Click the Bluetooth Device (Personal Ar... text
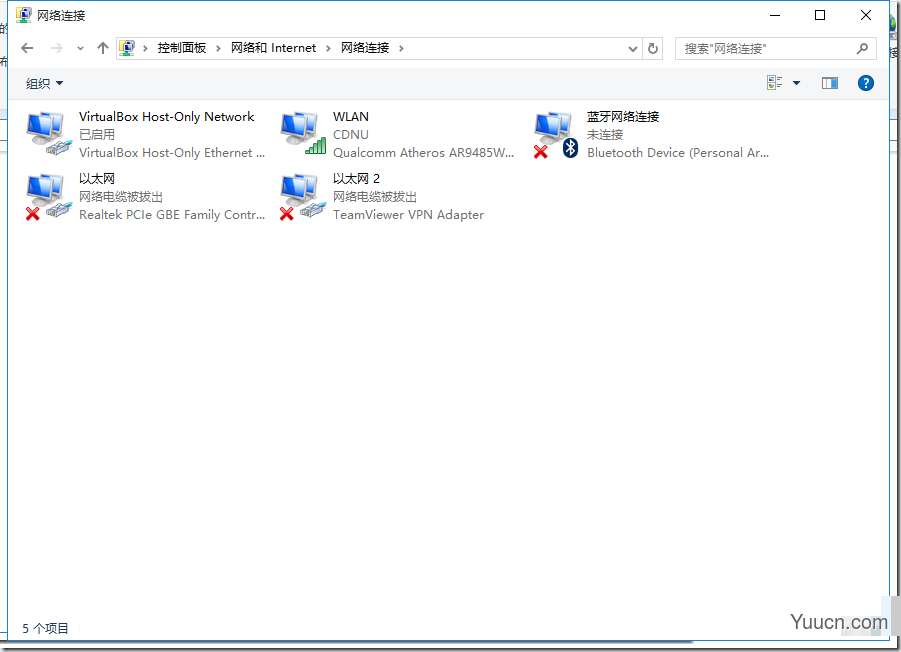Image resolution: width=901 pixels, height=652 pixels. click(x=678, y=153)
